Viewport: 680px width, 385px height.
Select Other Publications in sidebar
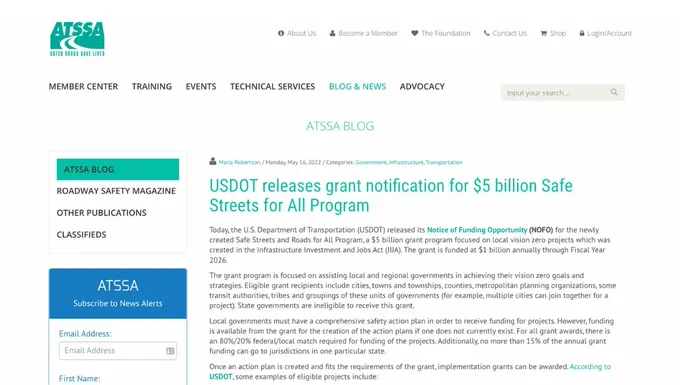(101, 213)
